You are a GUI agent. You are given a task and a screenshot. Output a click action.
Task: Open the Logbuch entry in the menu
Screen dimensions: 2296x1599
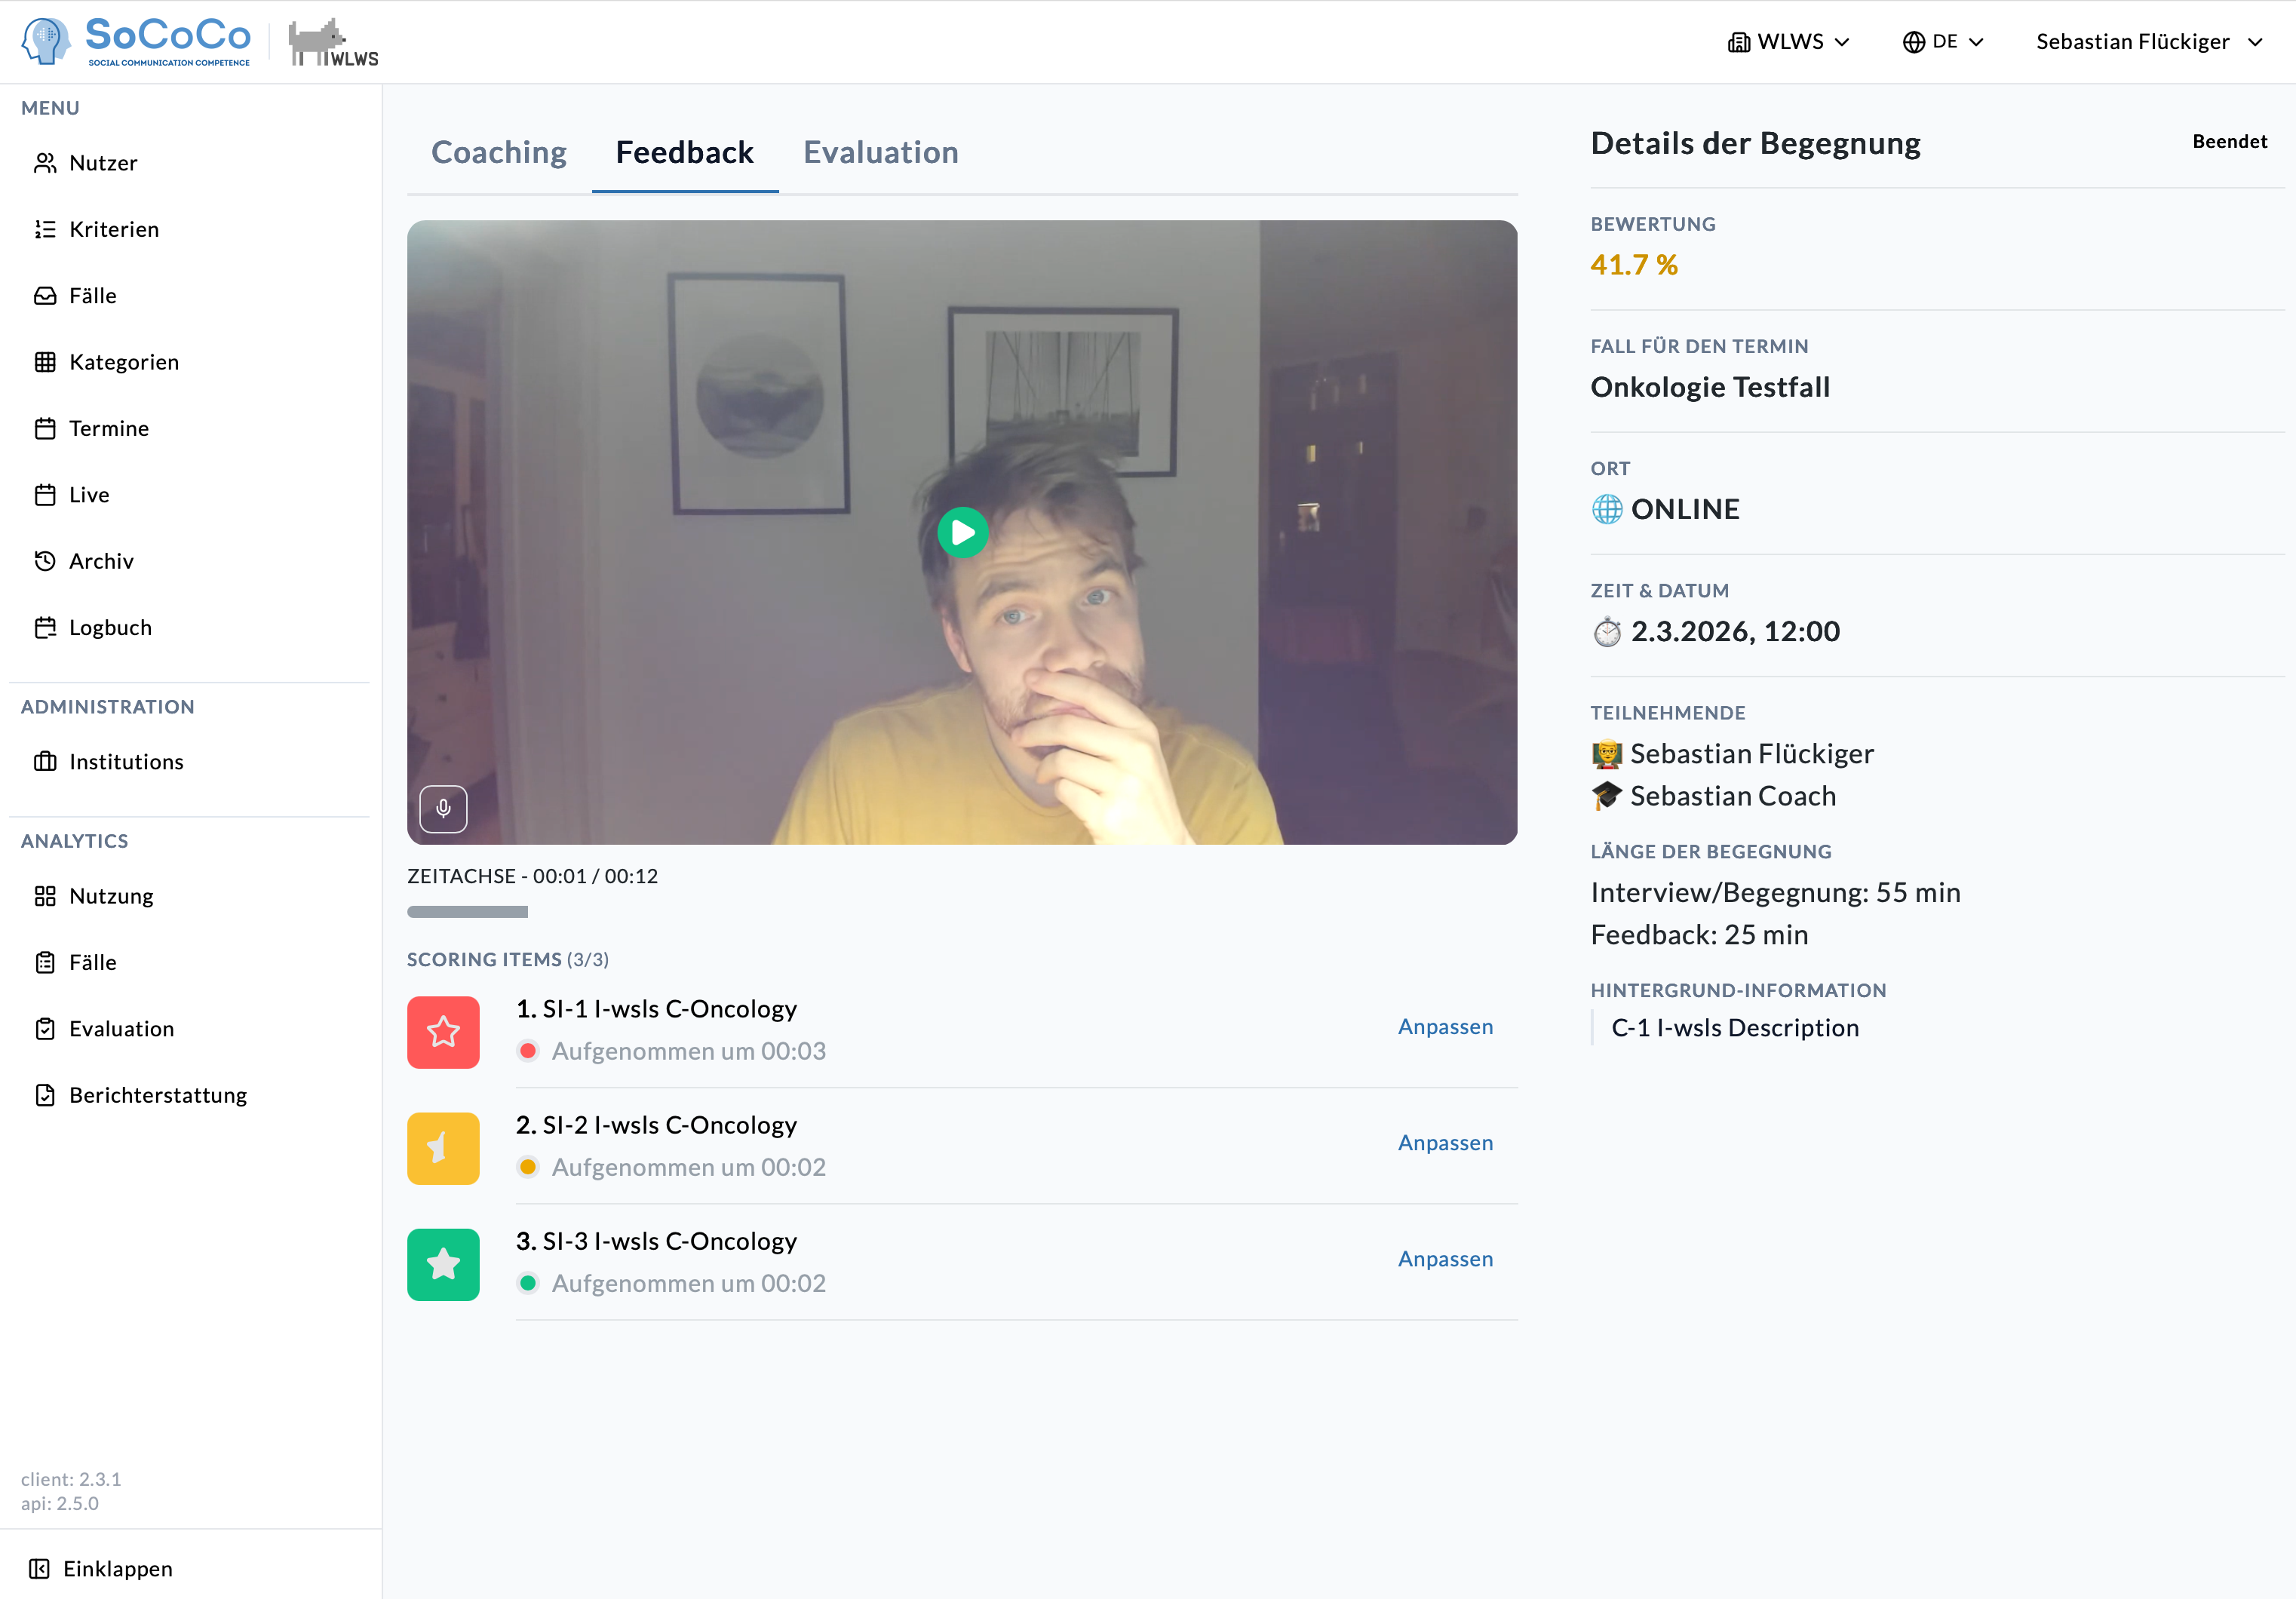tap(110, 627)
